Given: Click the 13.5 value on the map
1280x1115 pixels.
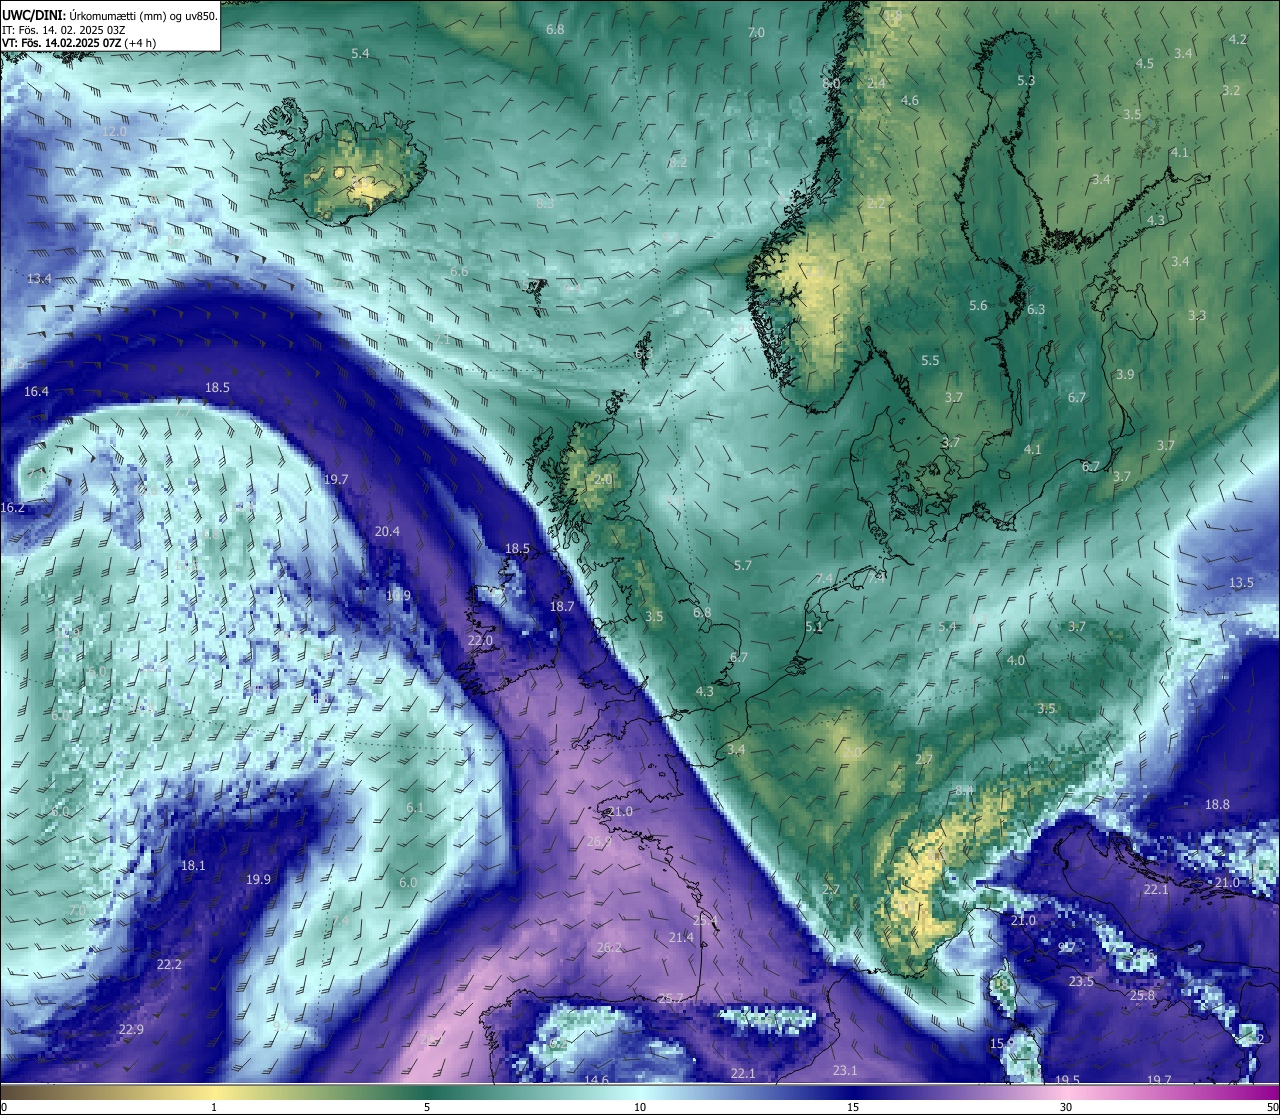Looking at the screenshot, I should point(1241,583).
